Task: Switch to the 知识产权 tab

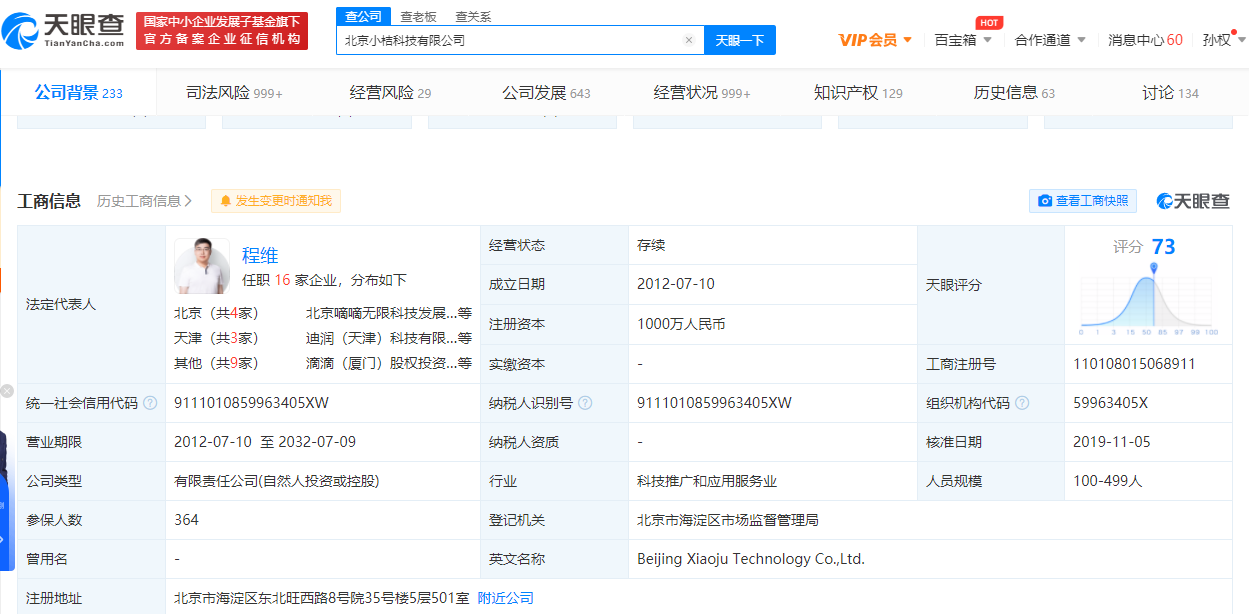Action: [x=858, y=93]
